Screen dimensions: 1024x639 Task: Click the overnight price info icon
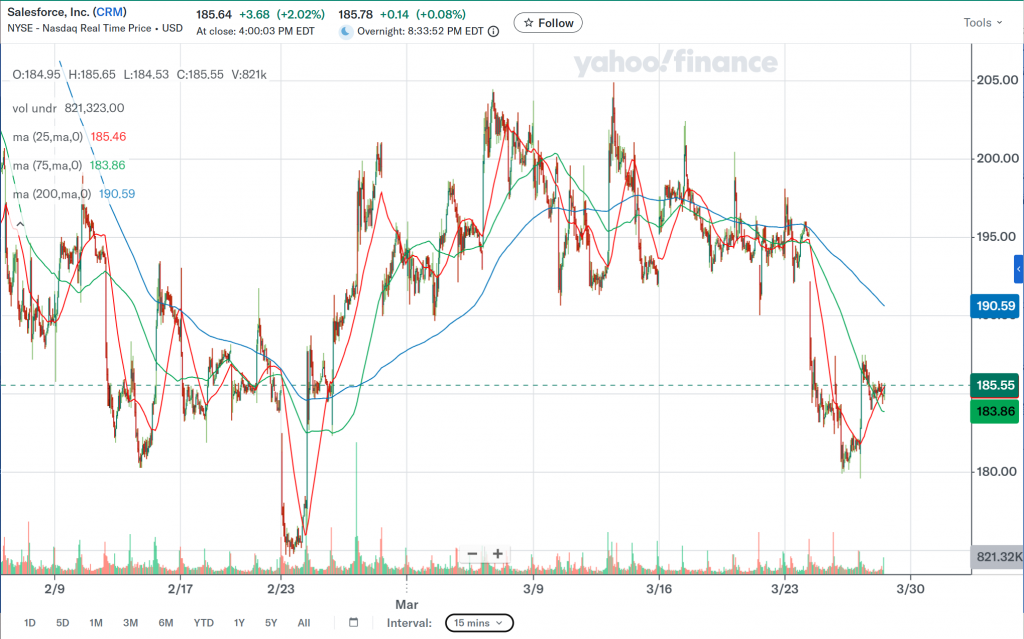[x=493, y=31]
